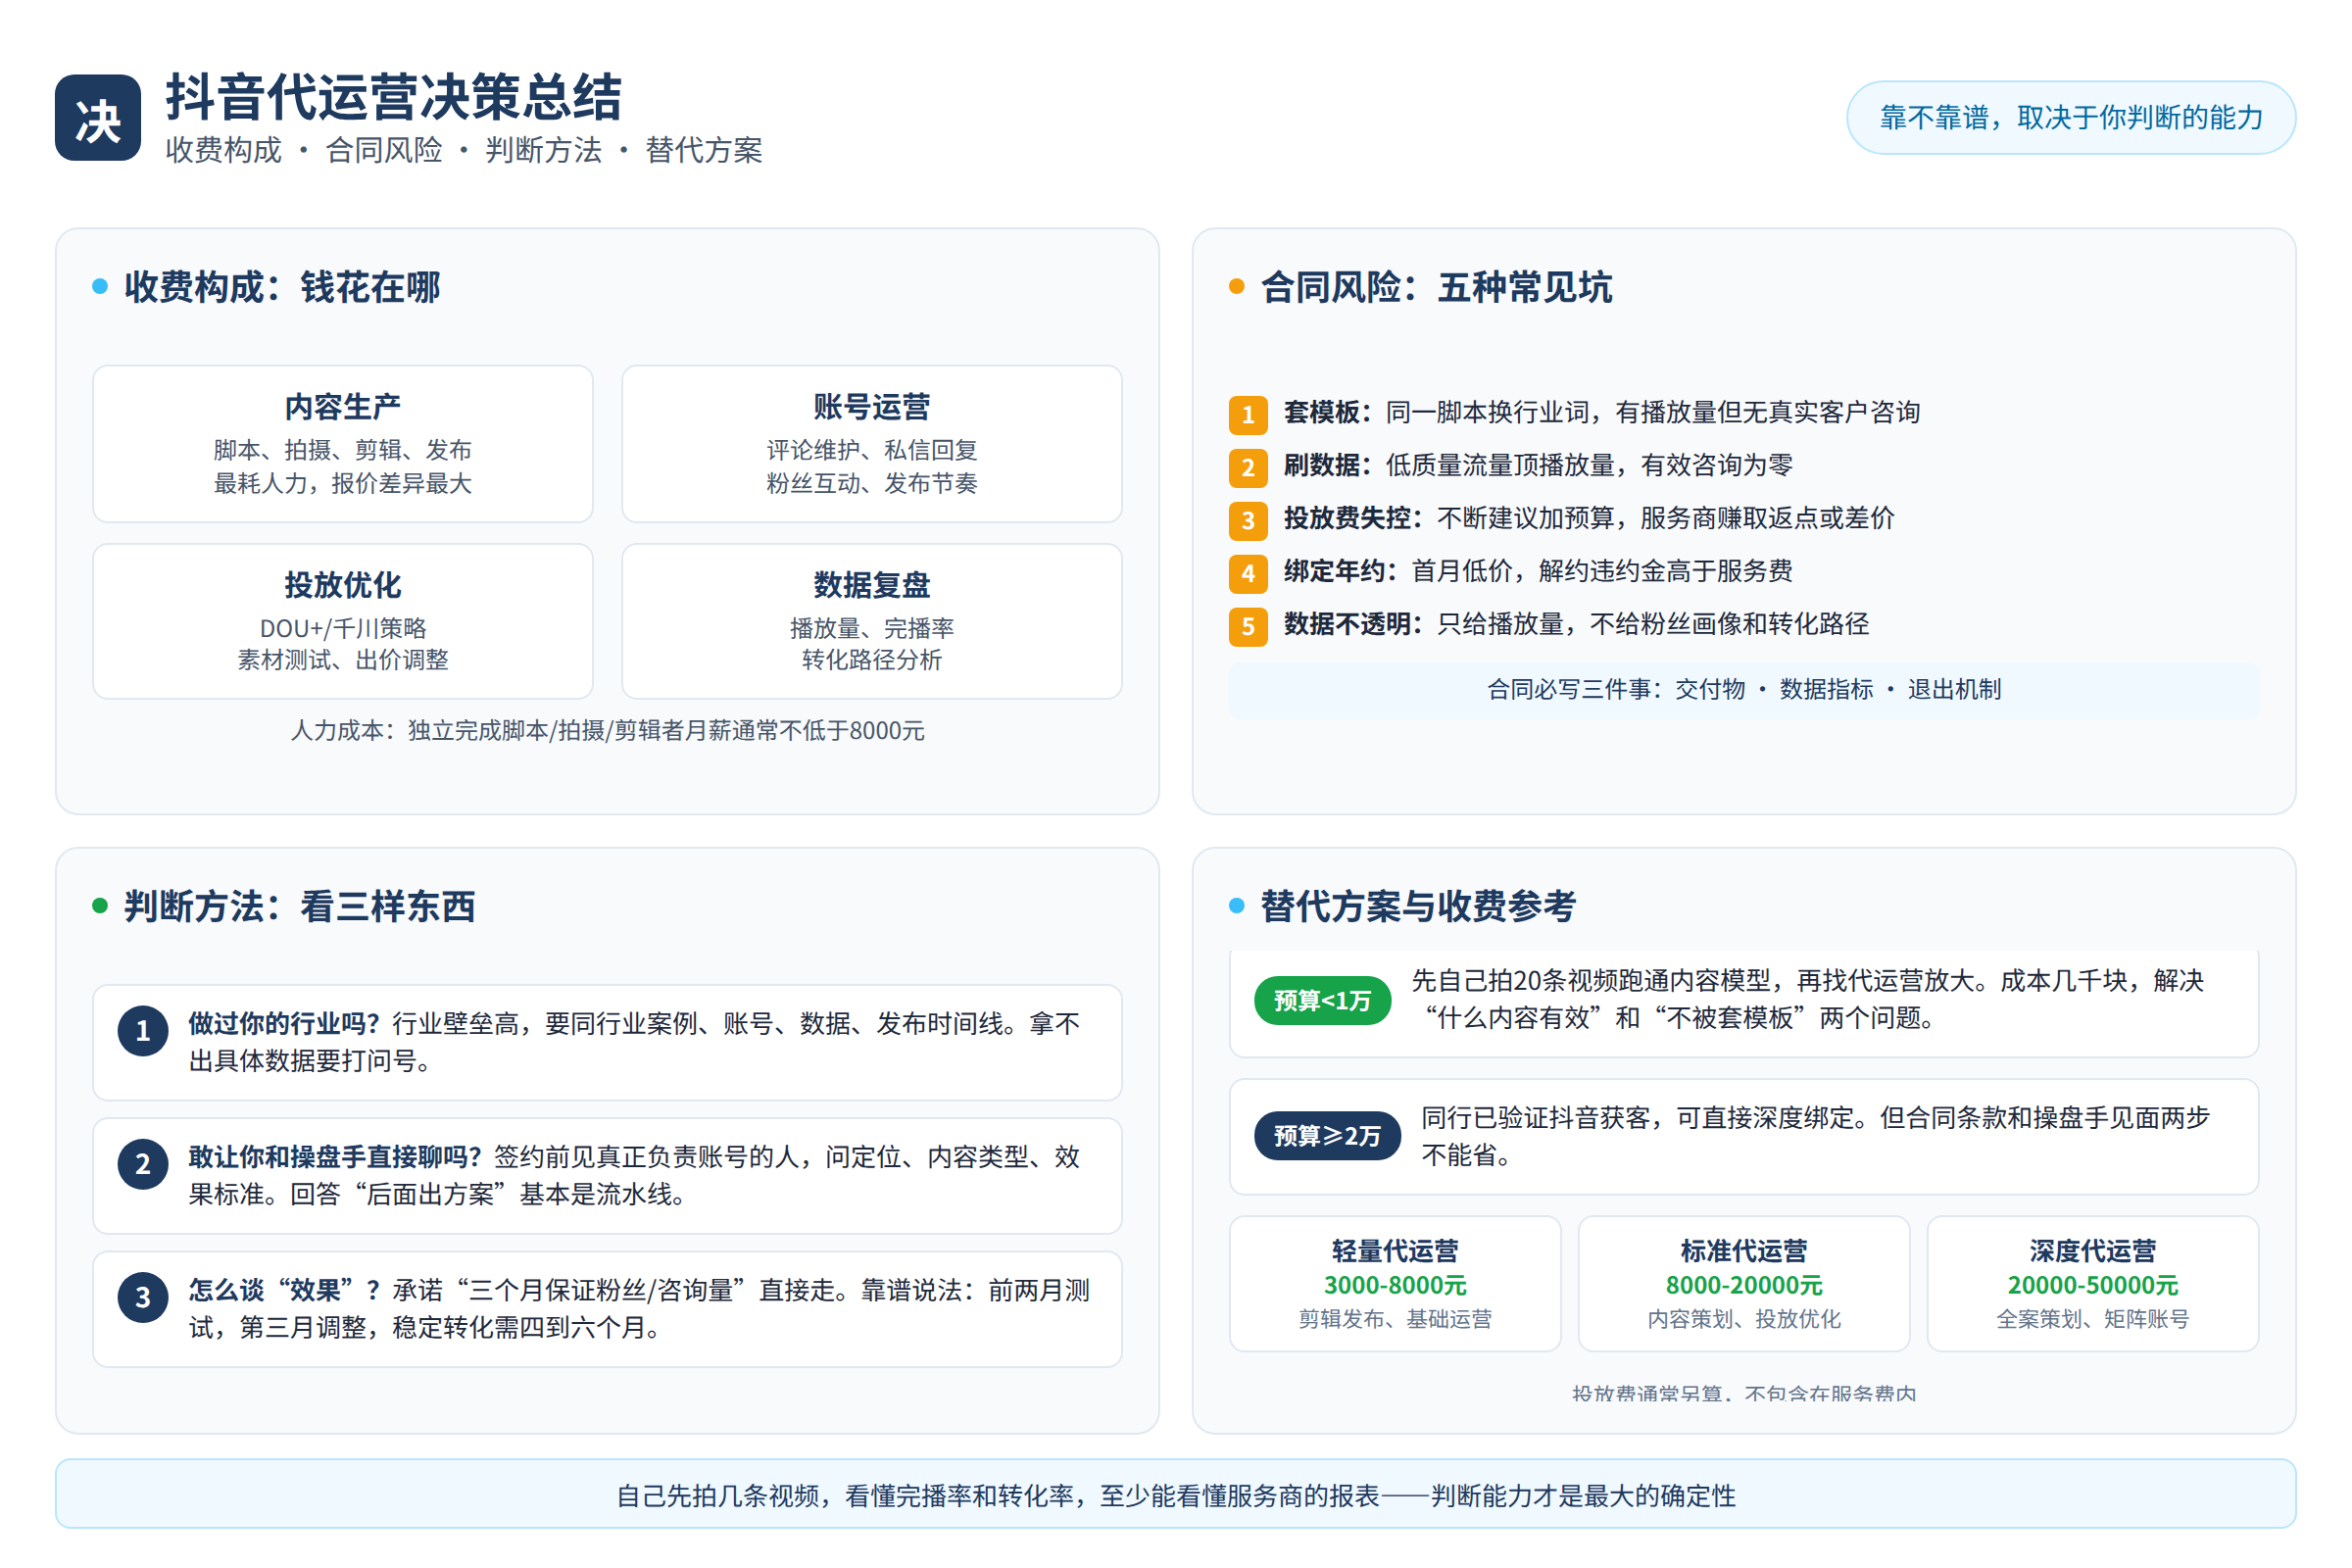
Task: Click the green 预算<1万 tag
Action: [x=1322, y=1000]
